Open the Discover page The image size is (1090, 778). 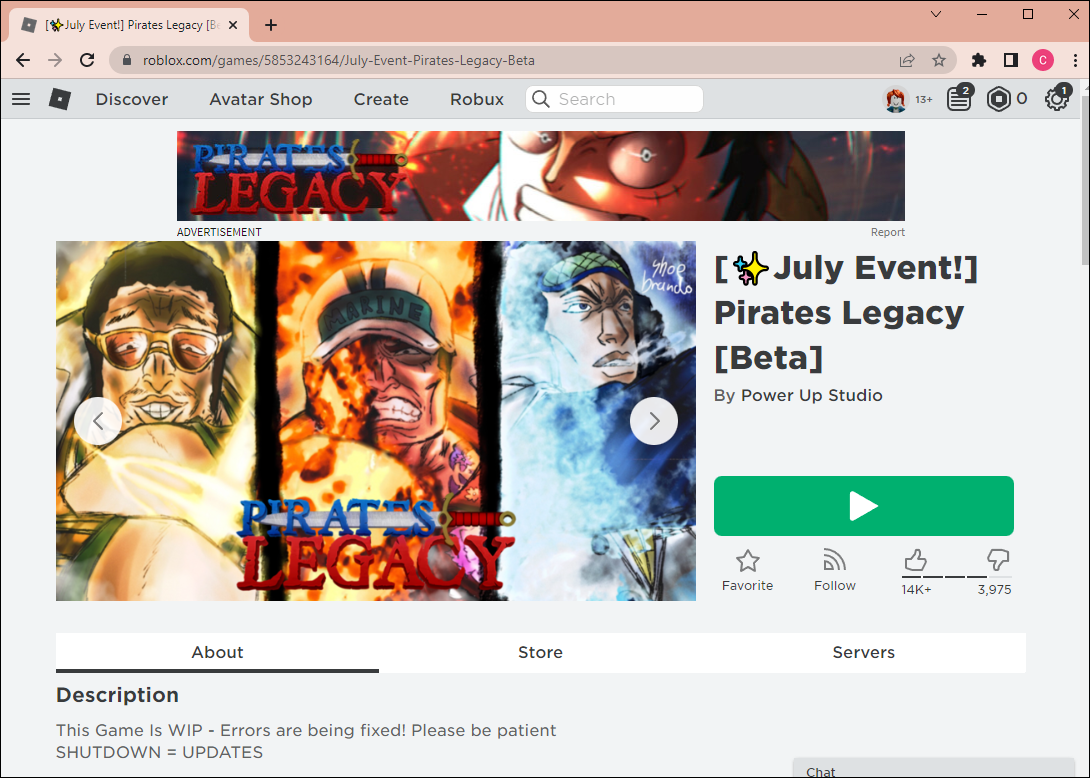tap(132, 99)
